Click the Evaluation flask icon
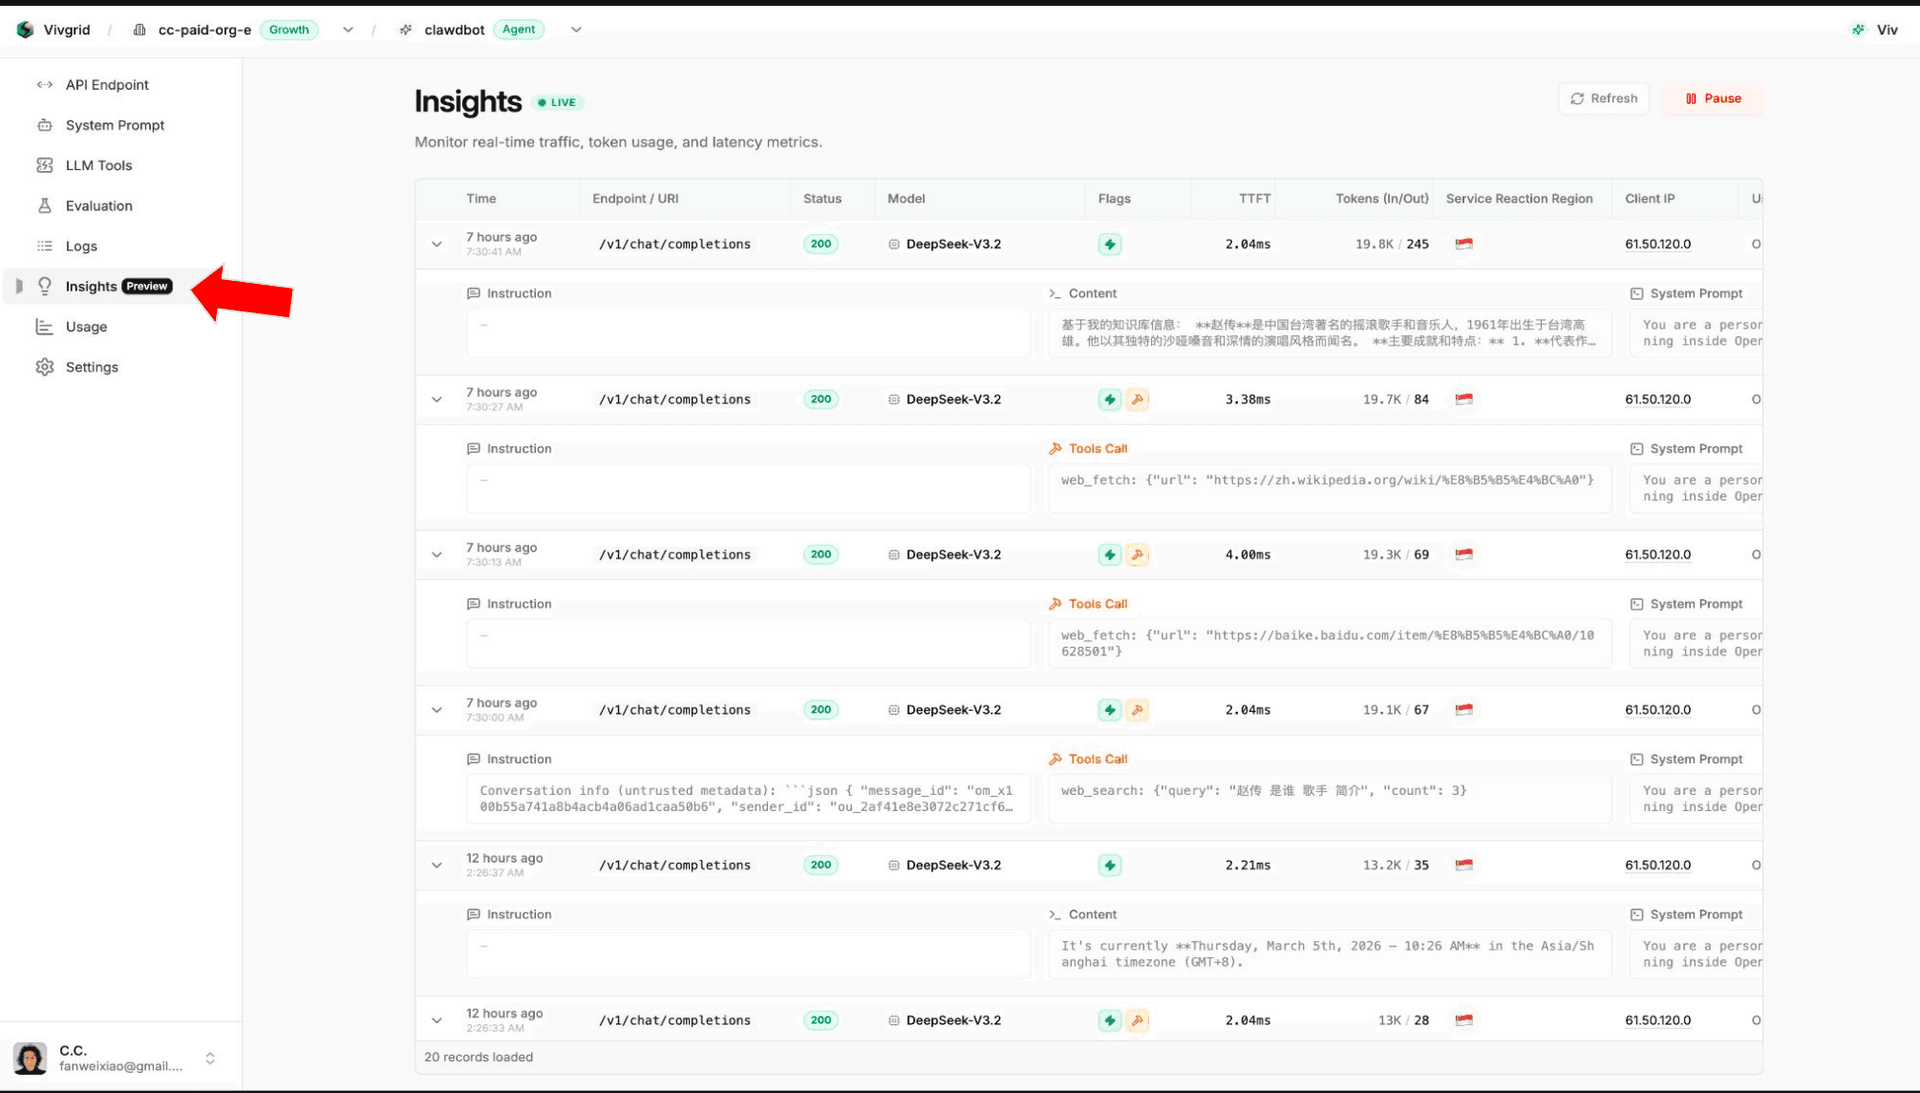Viewport: 1920px width, 1093px height. (45, 205)
